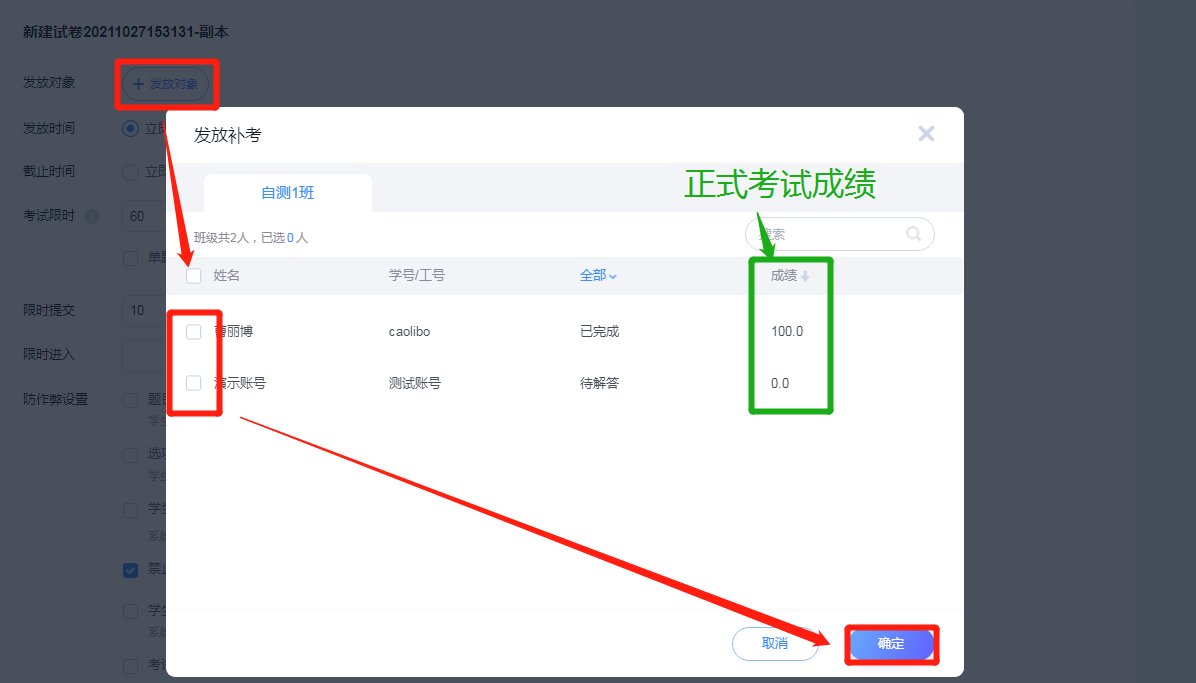
Task: Click score value 0.0
Action: click(780, 383)
